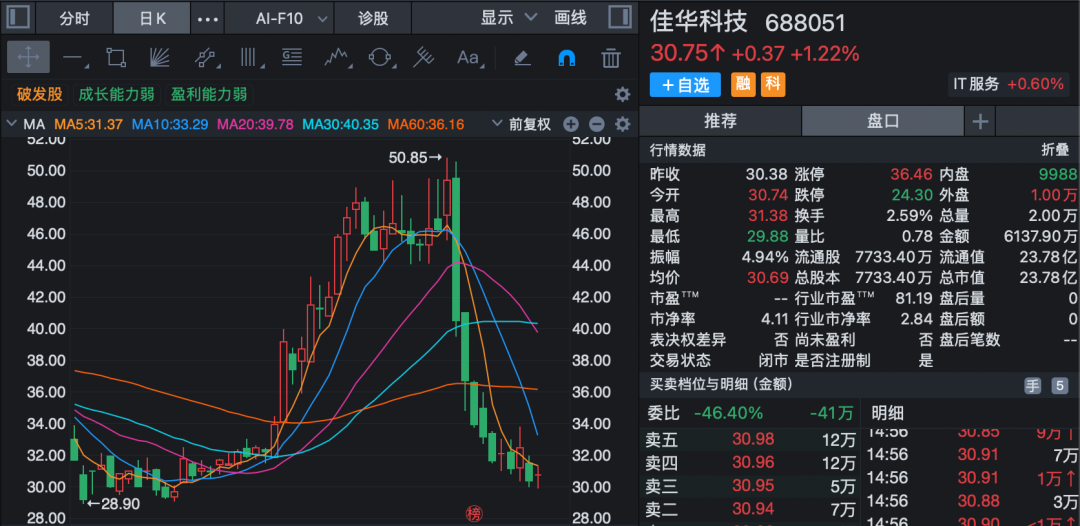1080x526 pixels.
Task: Select the move crosshair cursor tool
Action: click(28, 57)
